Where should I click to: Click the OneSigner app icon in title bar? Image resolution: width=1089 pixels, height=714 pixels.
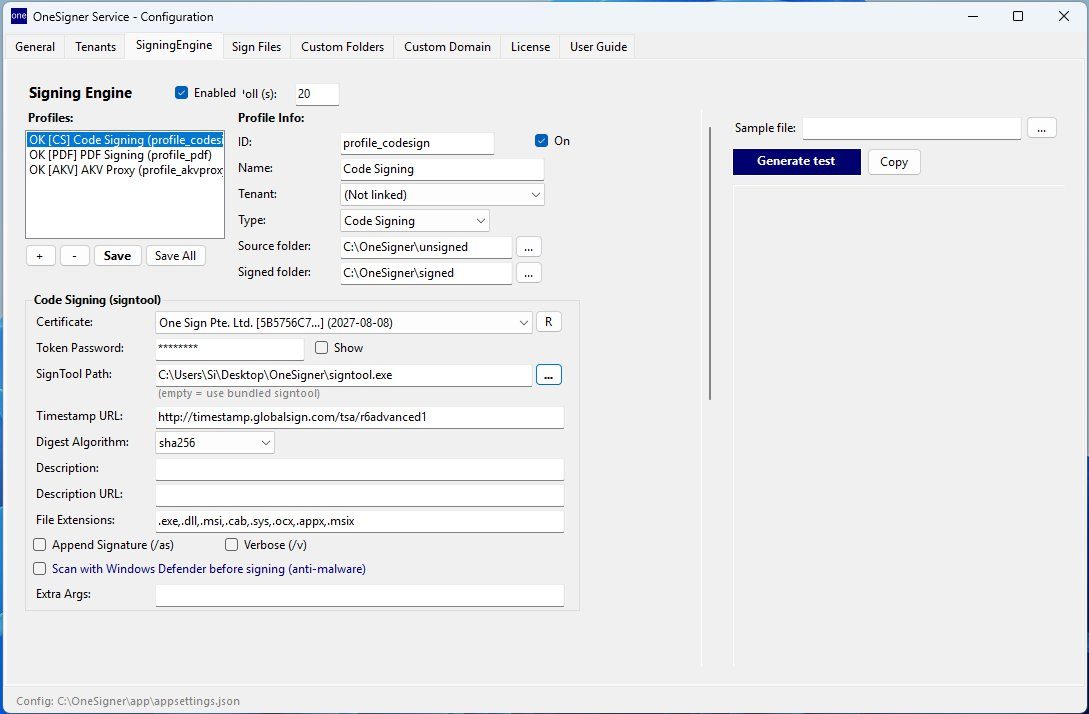click(19, 16)
